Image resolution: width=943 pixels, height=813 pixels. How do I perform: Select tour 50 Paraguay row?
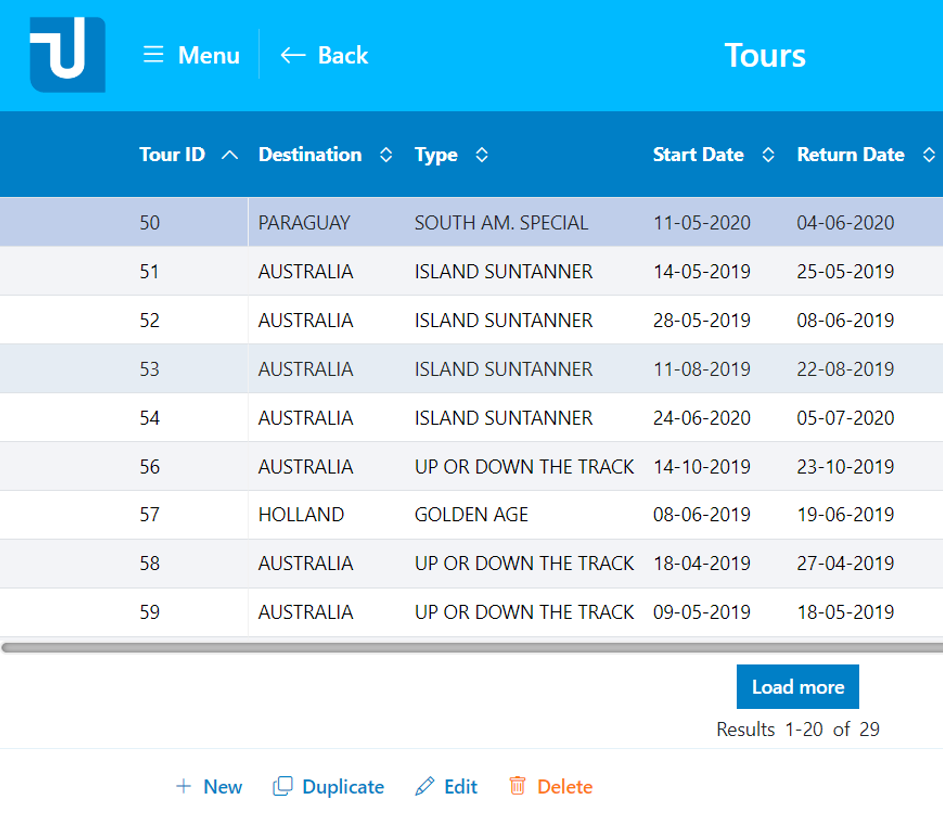click(304, 223)
